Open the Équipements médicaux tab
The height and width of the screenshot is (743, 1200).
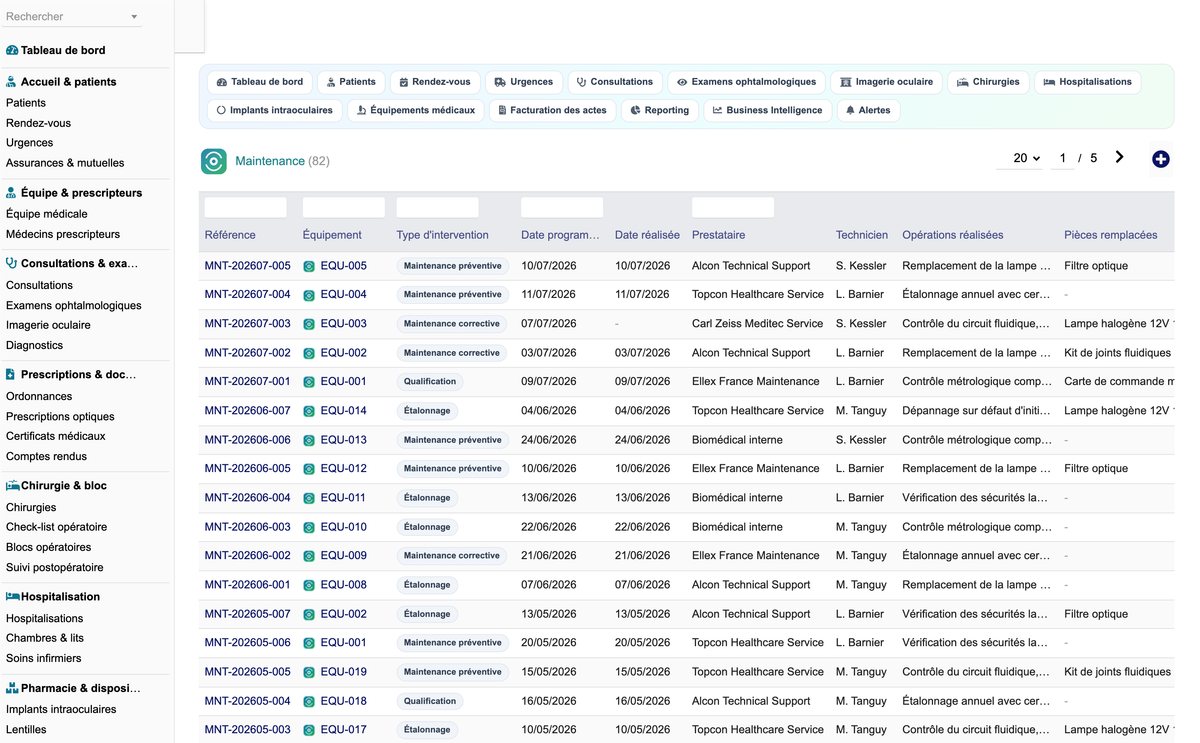(x=416, y=110)
